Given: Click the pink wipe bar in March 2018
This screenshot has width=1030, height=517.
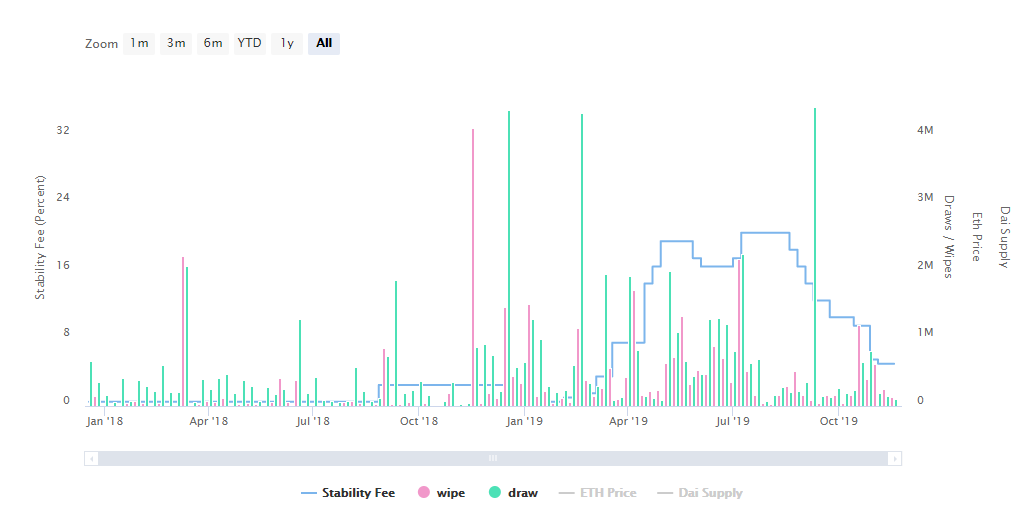Looking at the screenshot, I should click(x=183, y=330).
